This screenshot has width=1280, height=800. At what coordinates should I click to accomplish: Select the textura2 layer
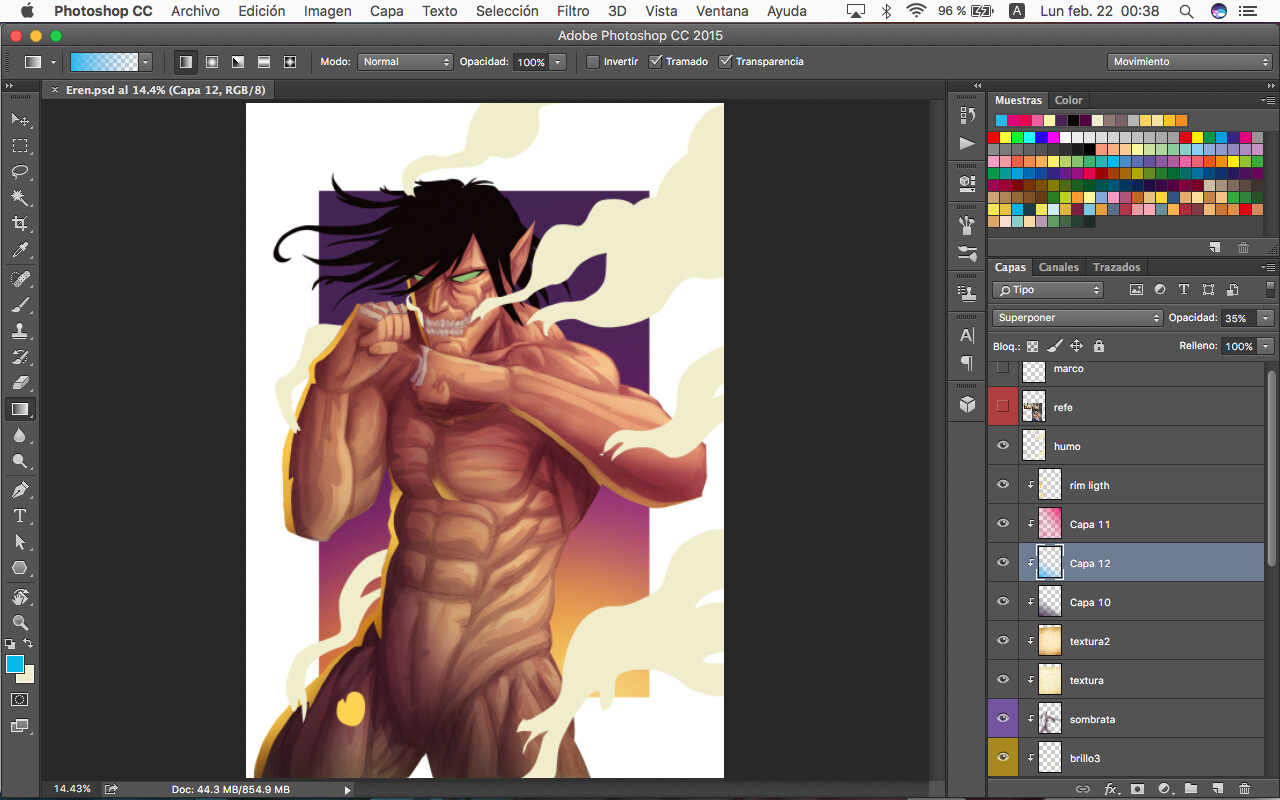pyautogui.click(x=1141, y=641)
